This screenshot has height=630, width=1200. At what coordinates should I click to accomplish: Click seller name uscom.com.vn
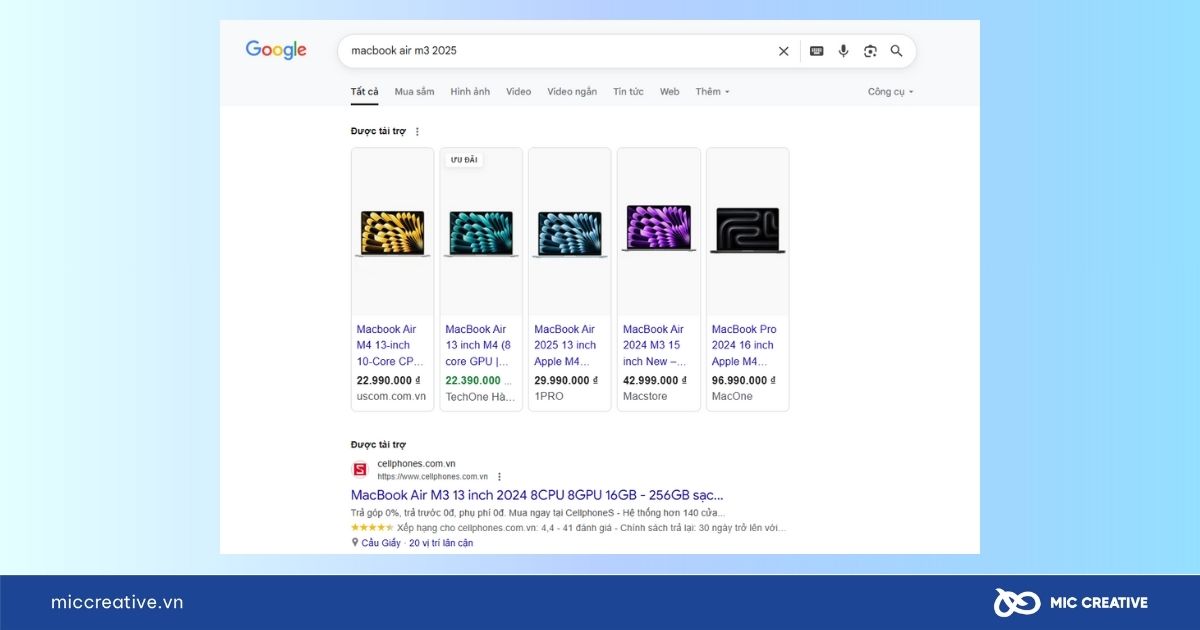391,397
